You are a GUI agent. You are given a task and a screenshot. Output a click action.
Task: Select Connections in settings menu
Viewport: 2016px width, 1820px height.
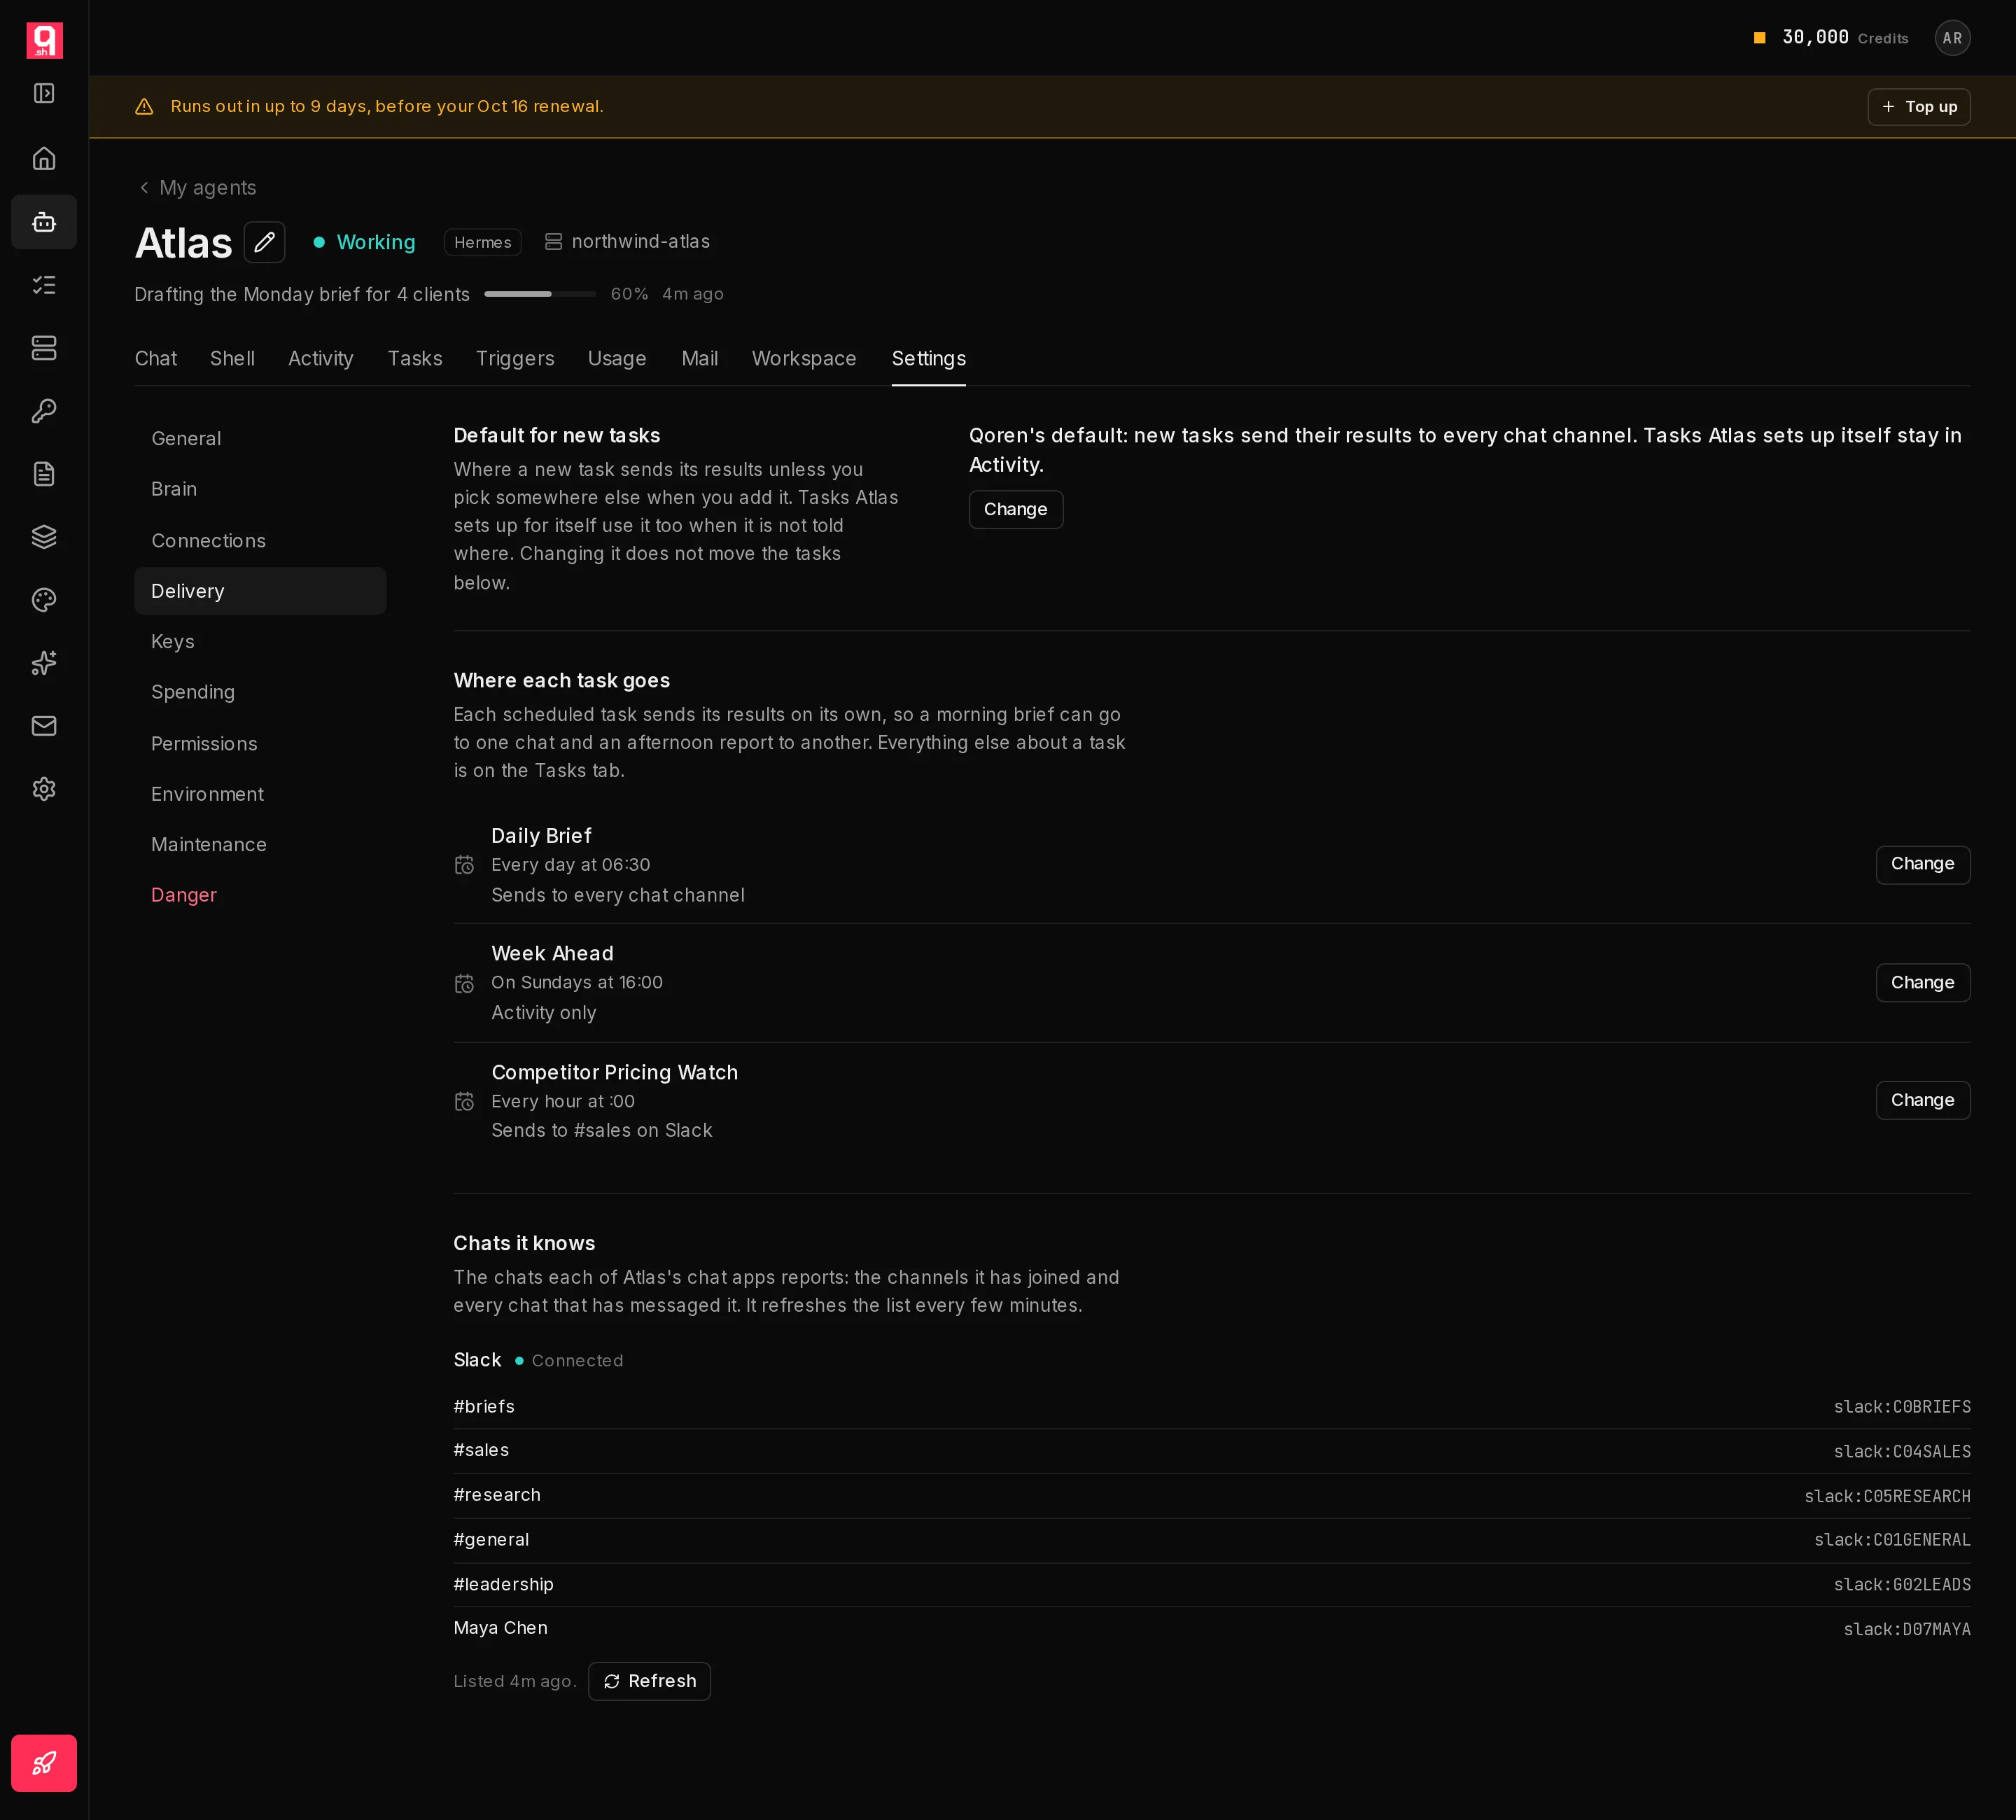[260, 541]
